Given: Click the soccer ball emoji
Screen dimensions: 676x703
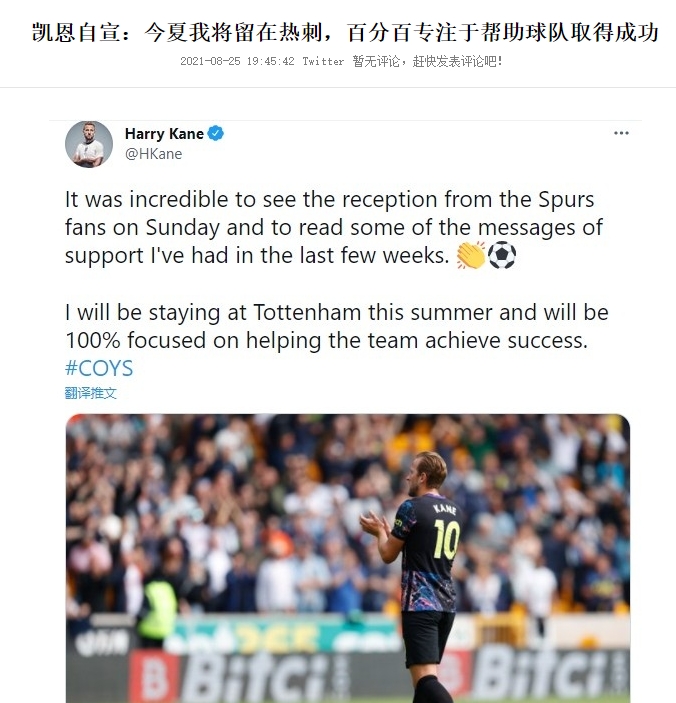Looking at the screenshot, I should point(502,255).
